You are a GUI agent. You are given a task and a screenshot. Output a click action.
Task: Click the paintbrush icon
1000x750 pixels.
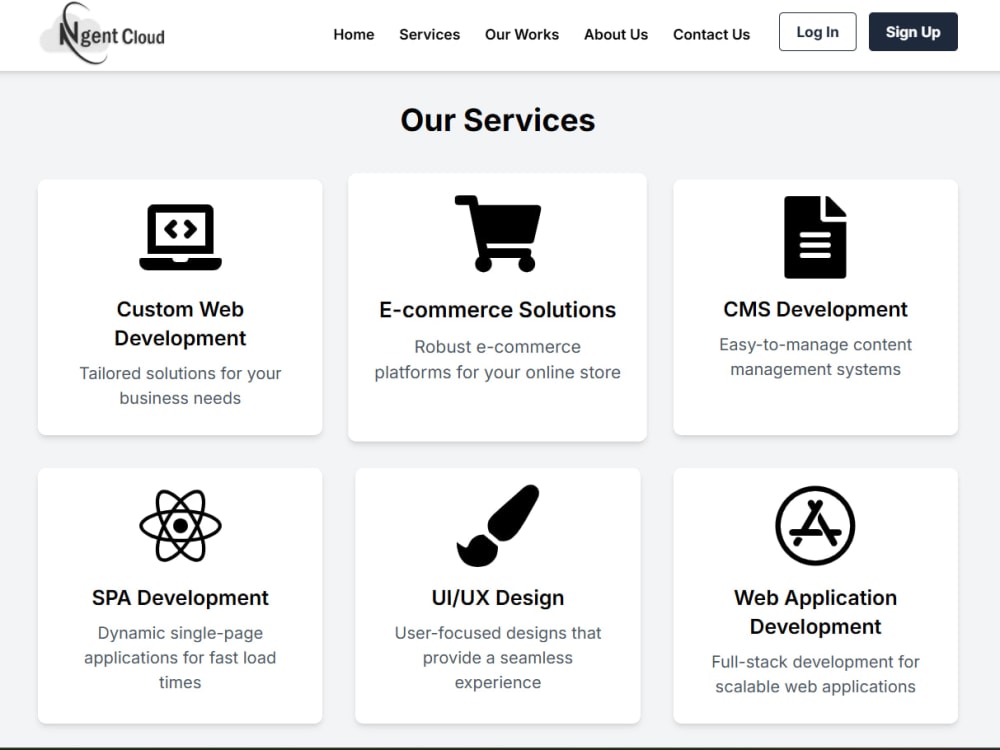point(497,526)
